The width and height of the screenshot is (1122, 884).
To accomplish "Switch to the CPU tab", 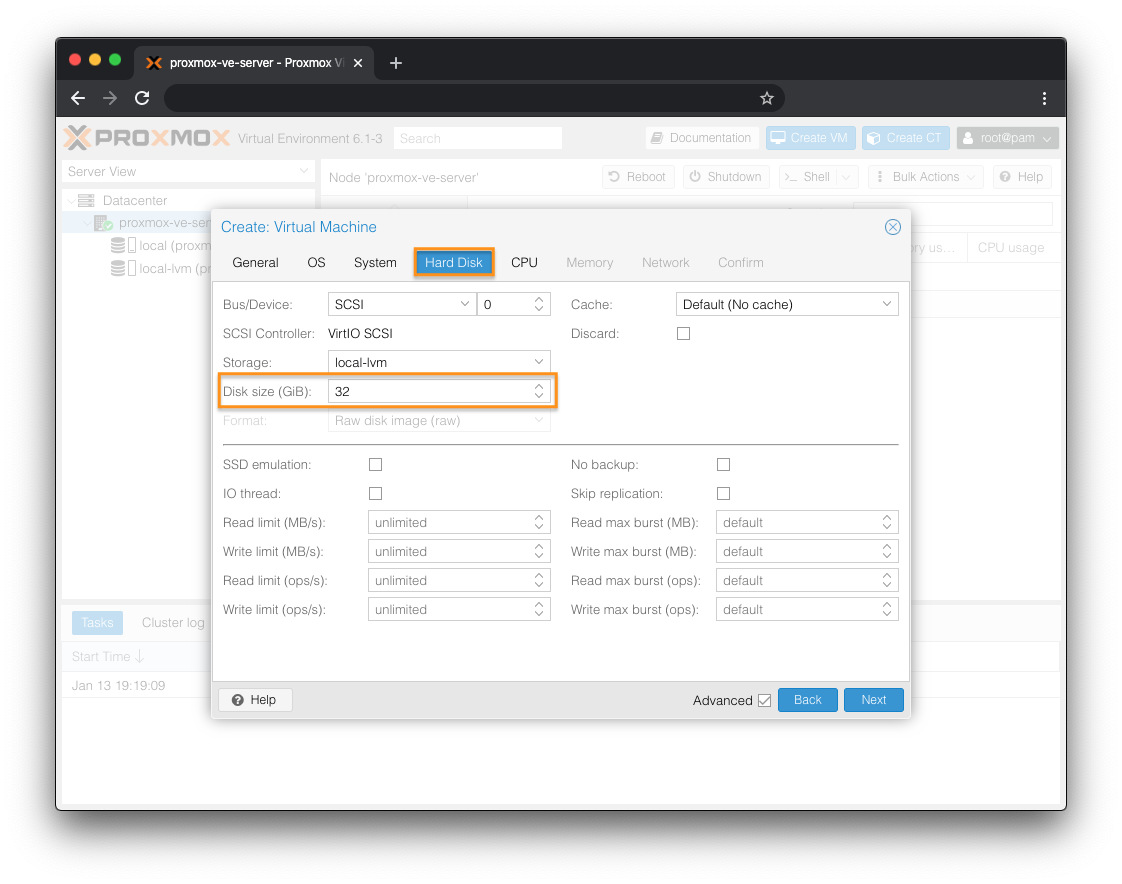I will point(524,263).
